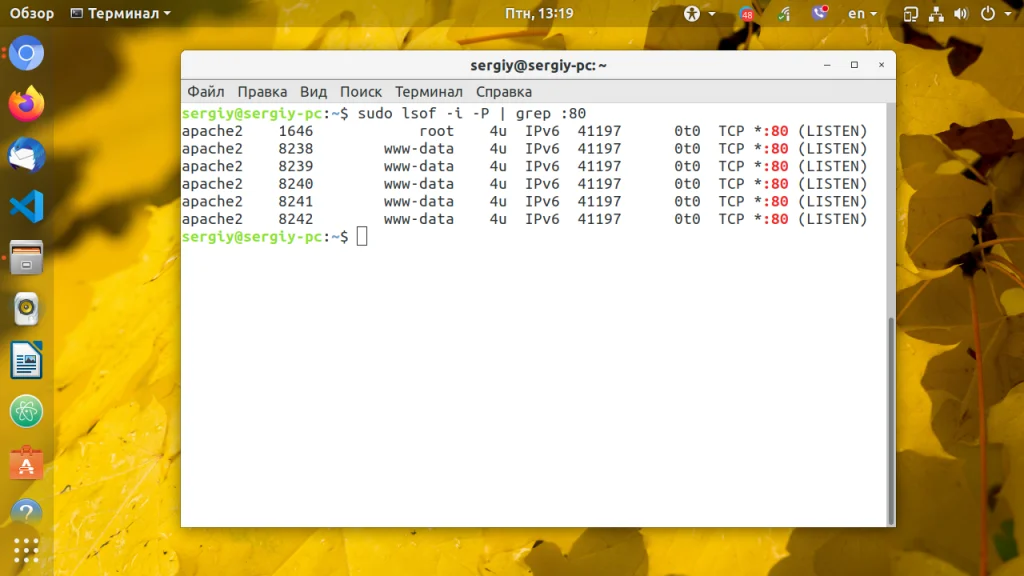Open Atom editor from the dock

pos(26,411)
